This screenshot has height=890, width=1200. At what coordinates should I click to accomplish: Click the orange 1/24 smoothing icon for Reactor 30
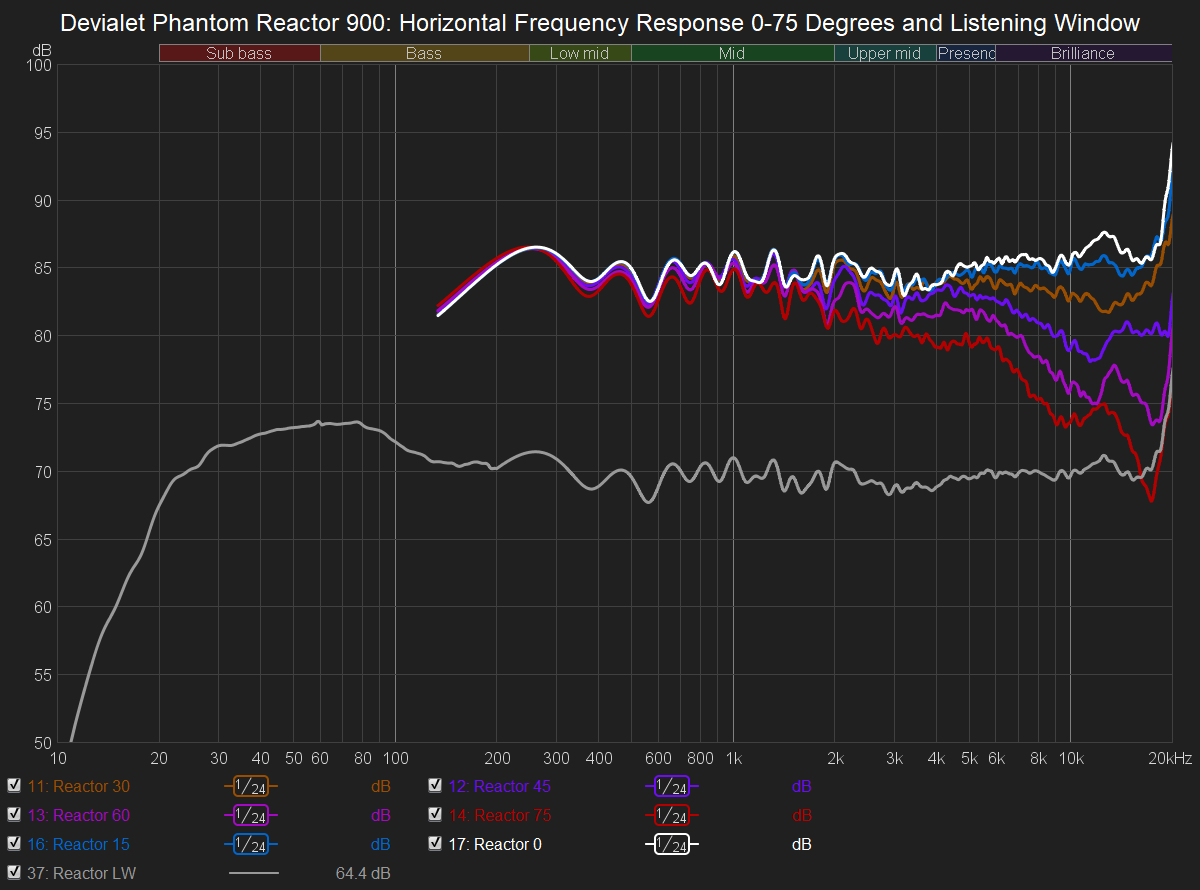click(x=251, y=787)
